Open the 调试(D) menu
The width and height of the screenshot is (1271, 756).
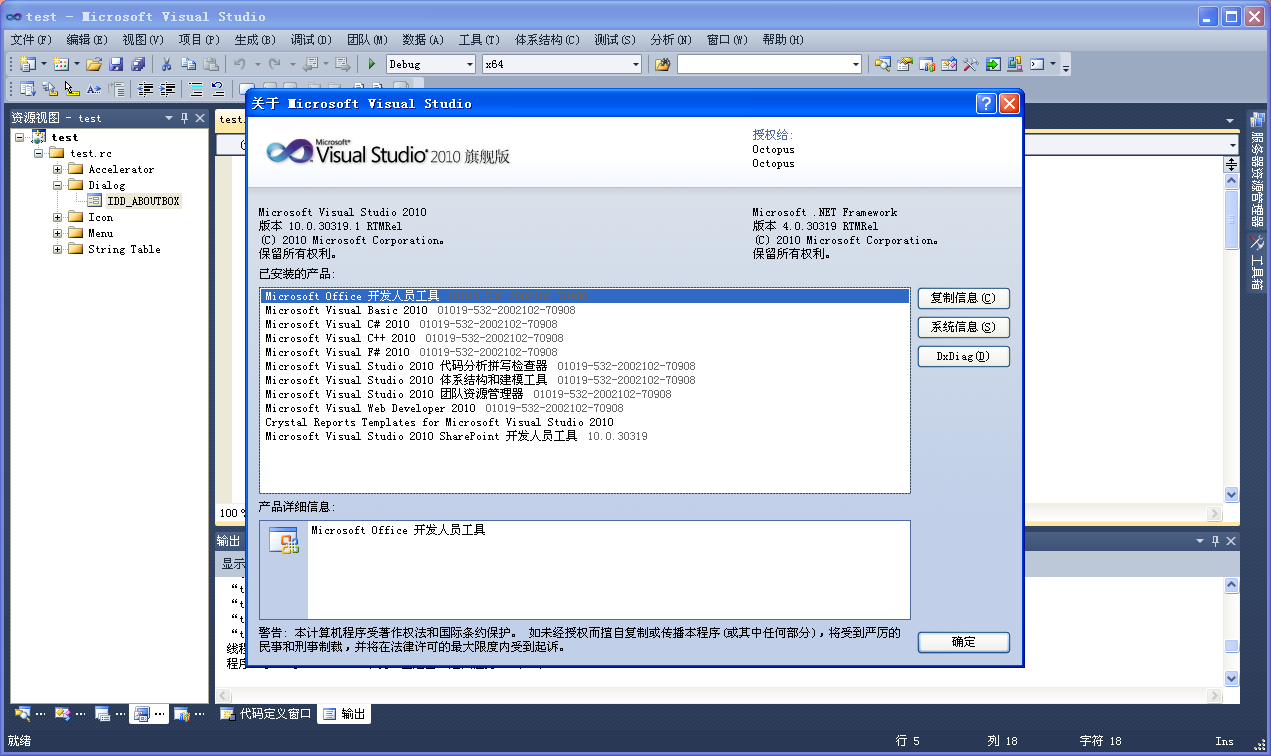[x=311, y=40]
